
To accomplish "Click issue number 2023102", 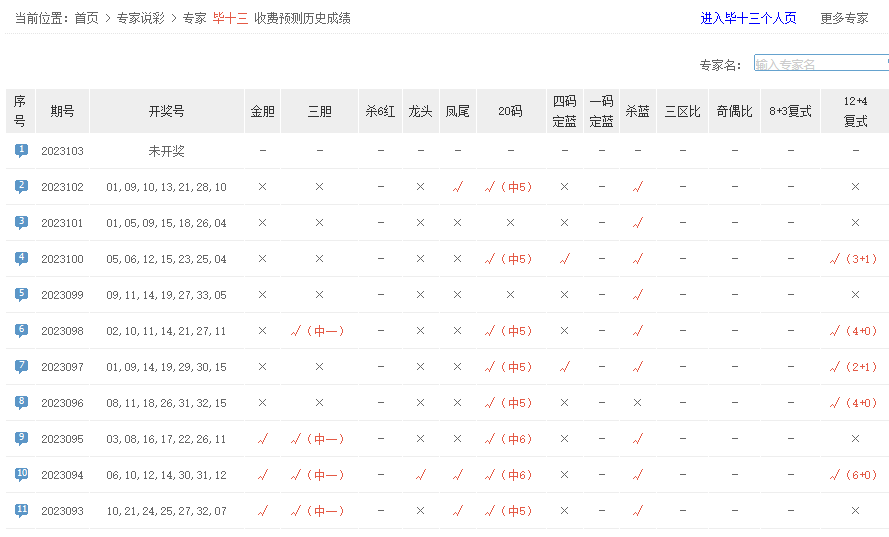I will click(62, 187).
